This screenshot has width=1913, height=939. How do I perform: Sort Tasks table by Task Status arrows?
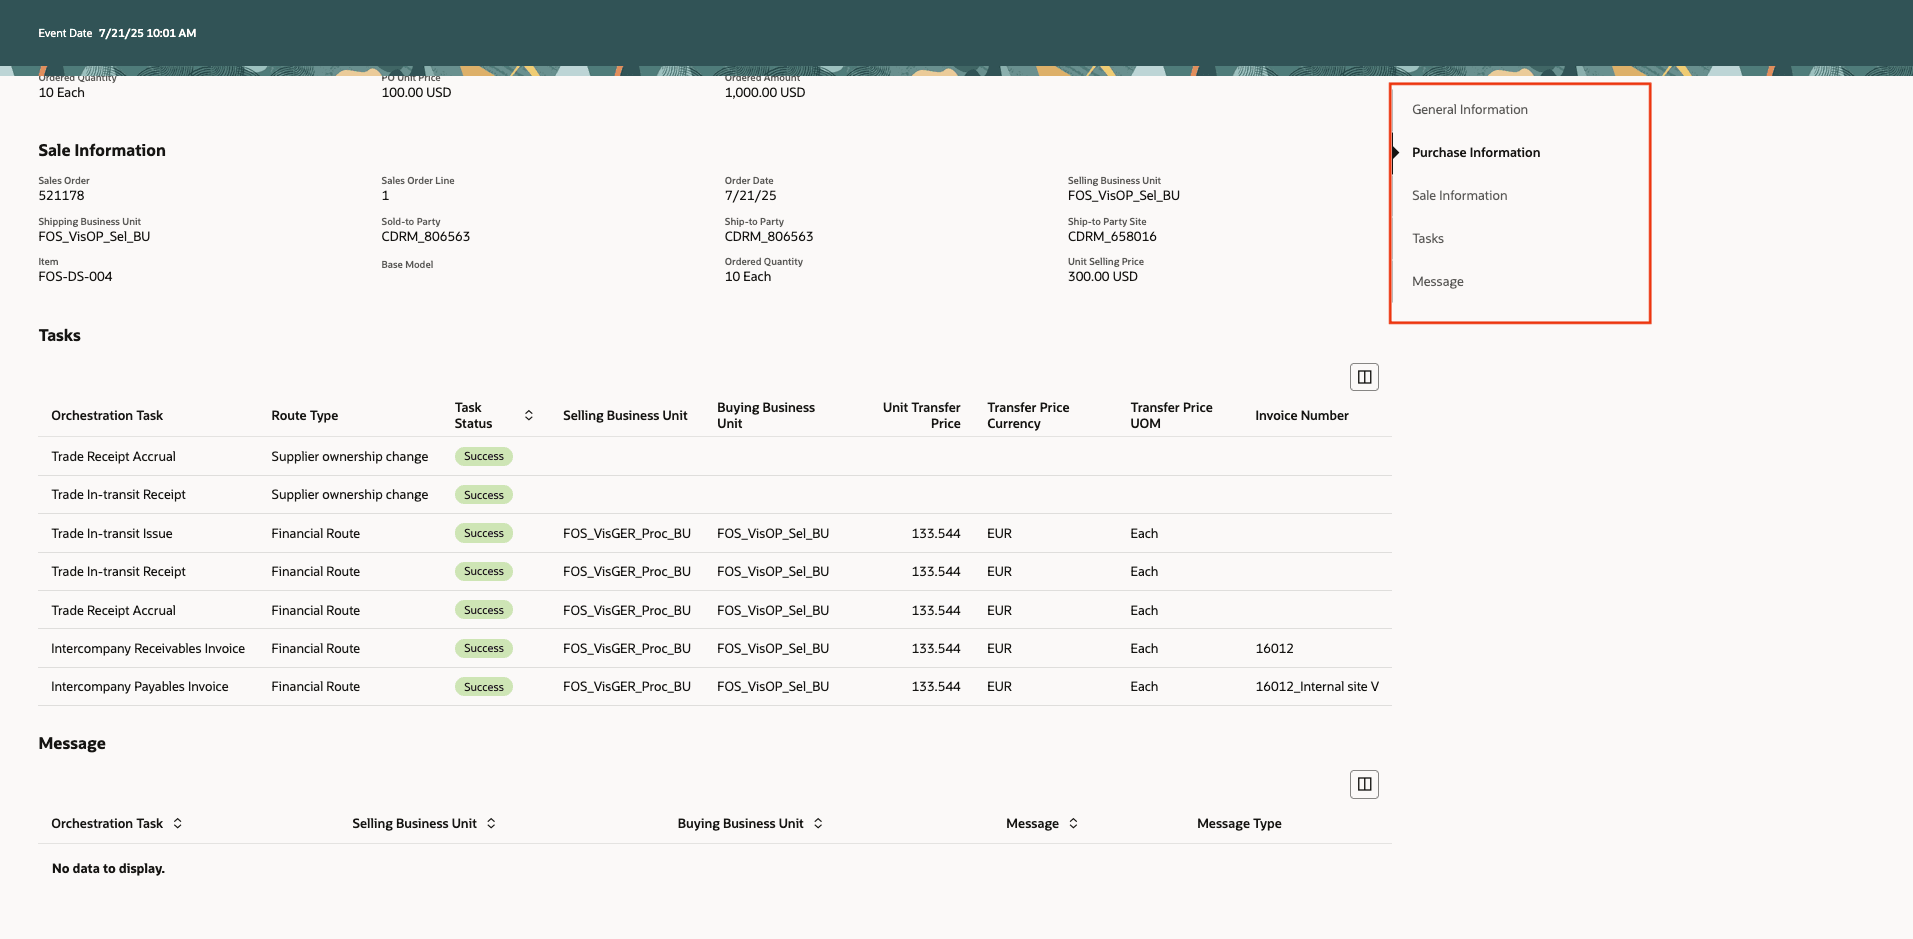(529, 415)
